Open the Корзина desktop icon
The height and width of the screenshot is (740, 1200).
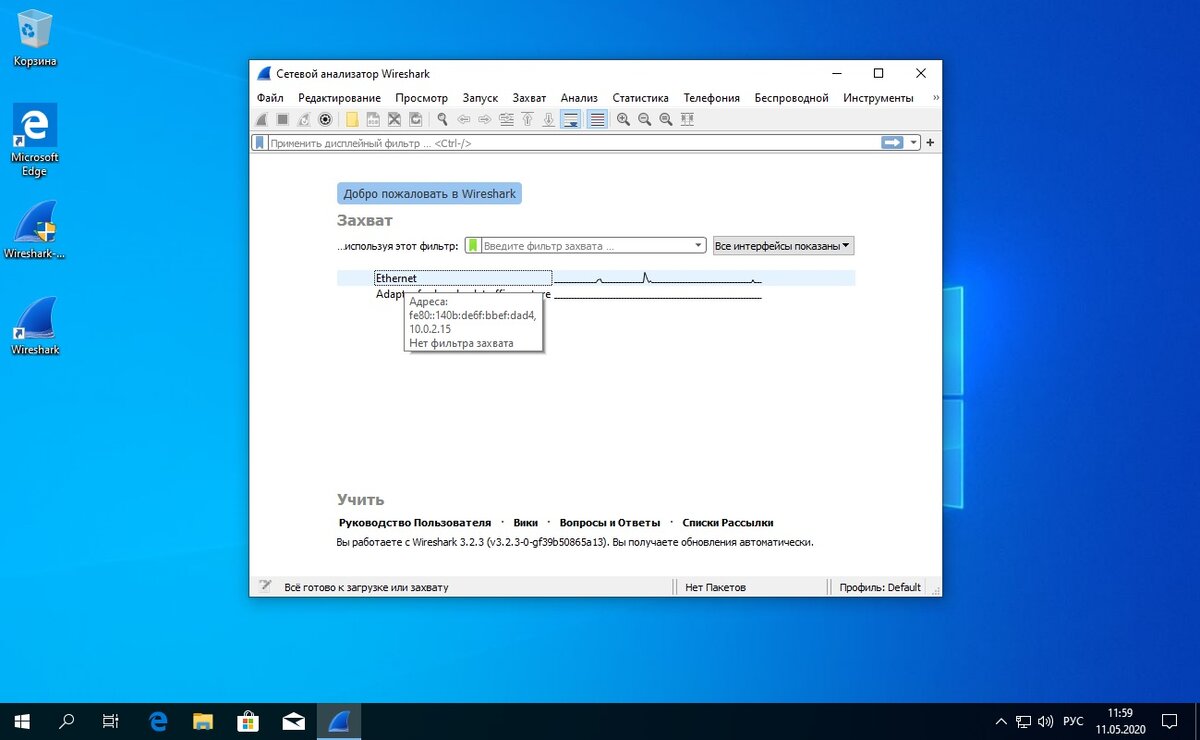[35, 39]
